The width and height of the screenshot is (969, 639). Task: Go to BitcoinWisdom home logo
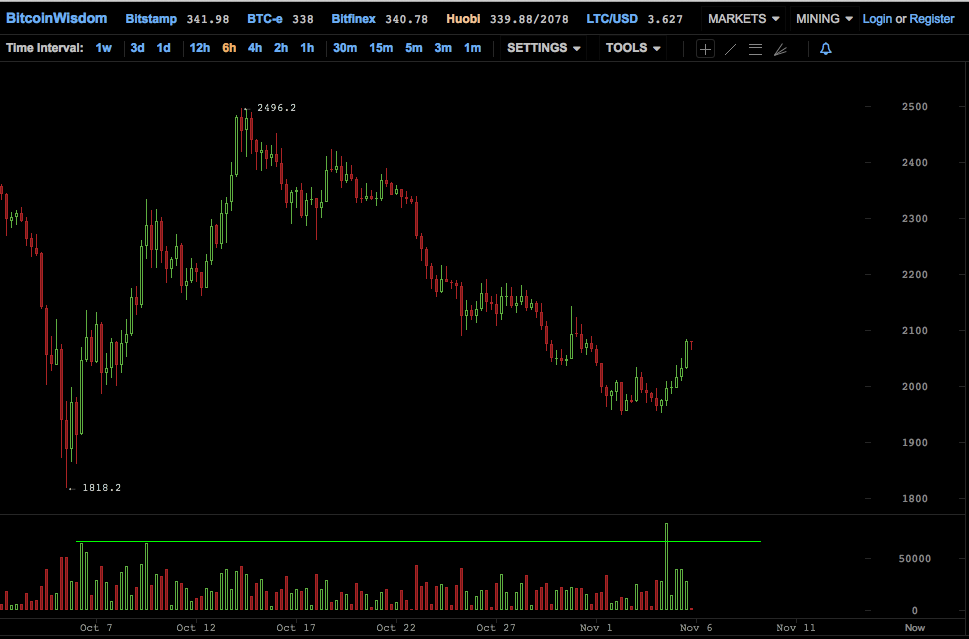56,19
